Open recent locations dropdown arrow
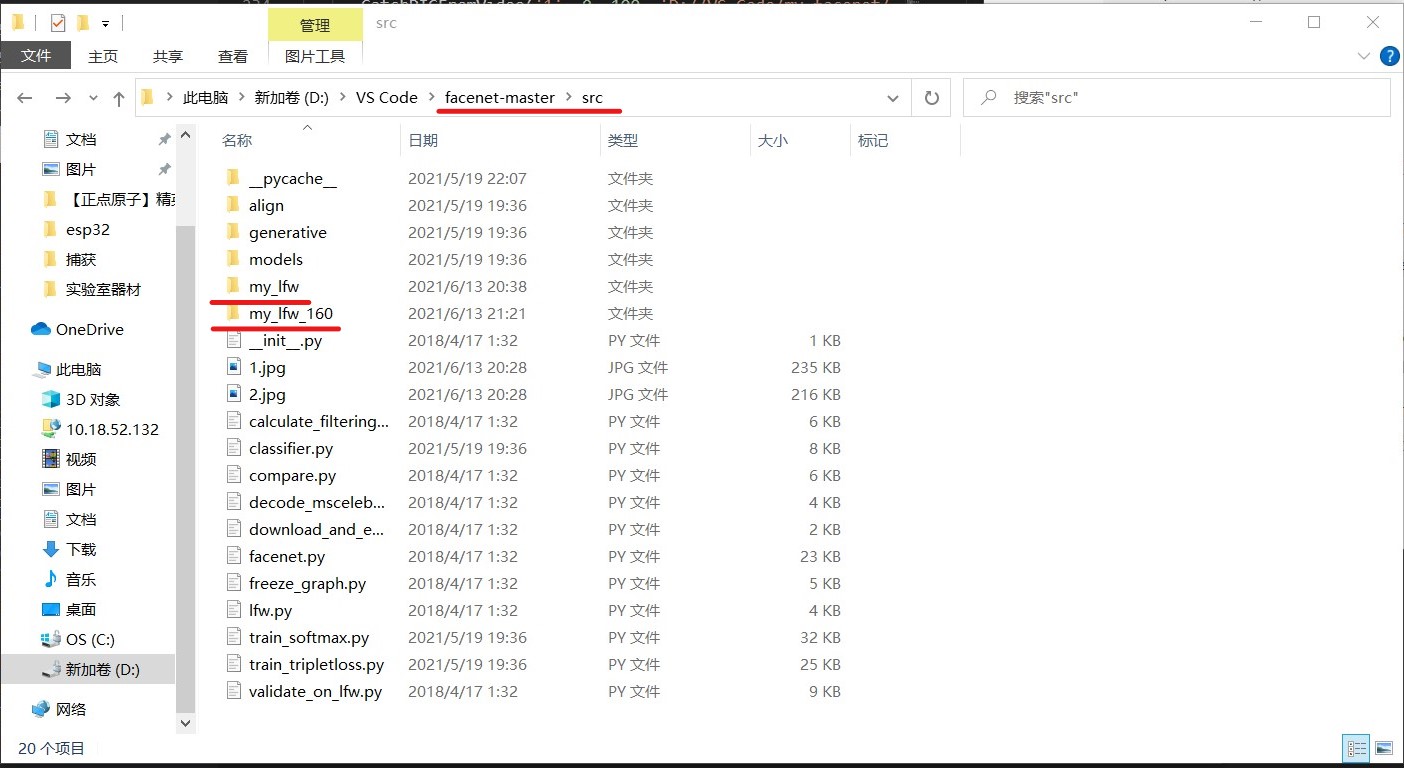Screen dimensions: 1404x768 tap(94, 98)
